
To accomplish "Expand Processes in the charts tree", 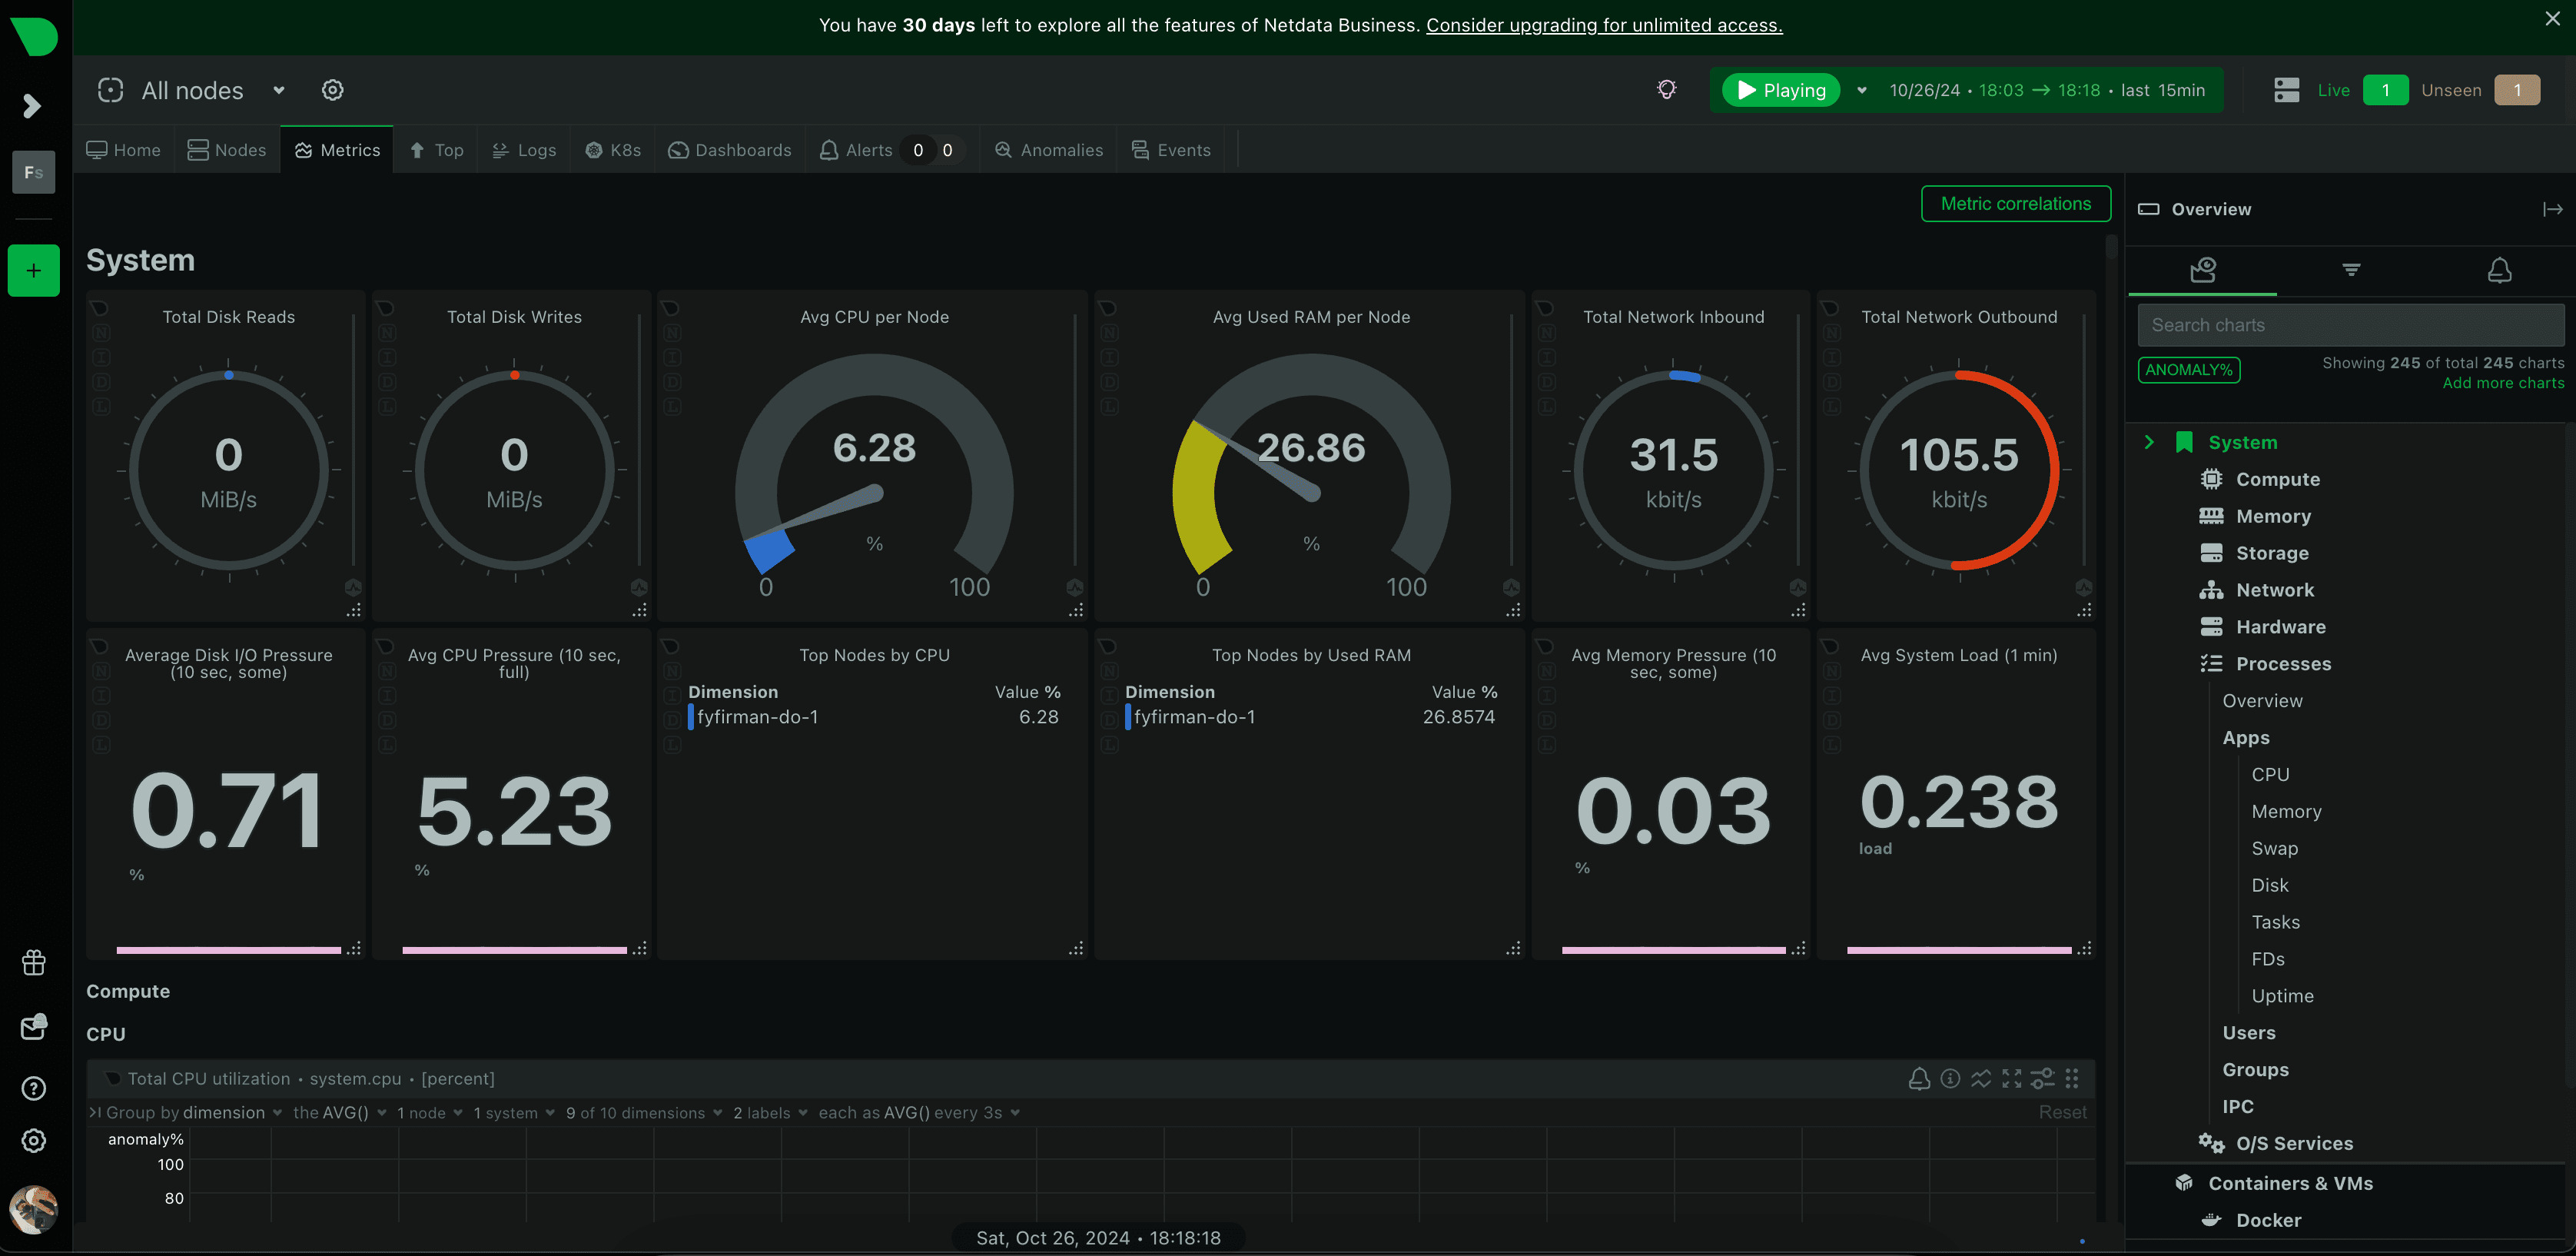I will (2283, 664).
